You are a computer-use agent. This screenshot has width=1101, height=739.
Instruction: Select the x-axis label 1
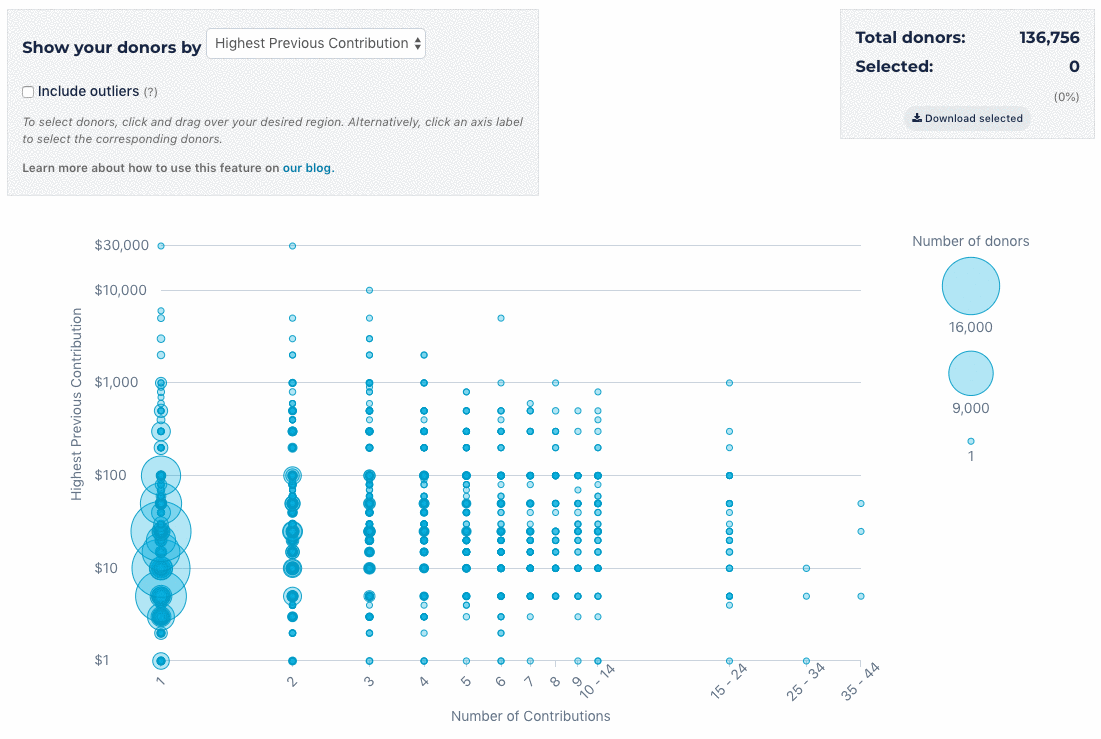[160, 680]
